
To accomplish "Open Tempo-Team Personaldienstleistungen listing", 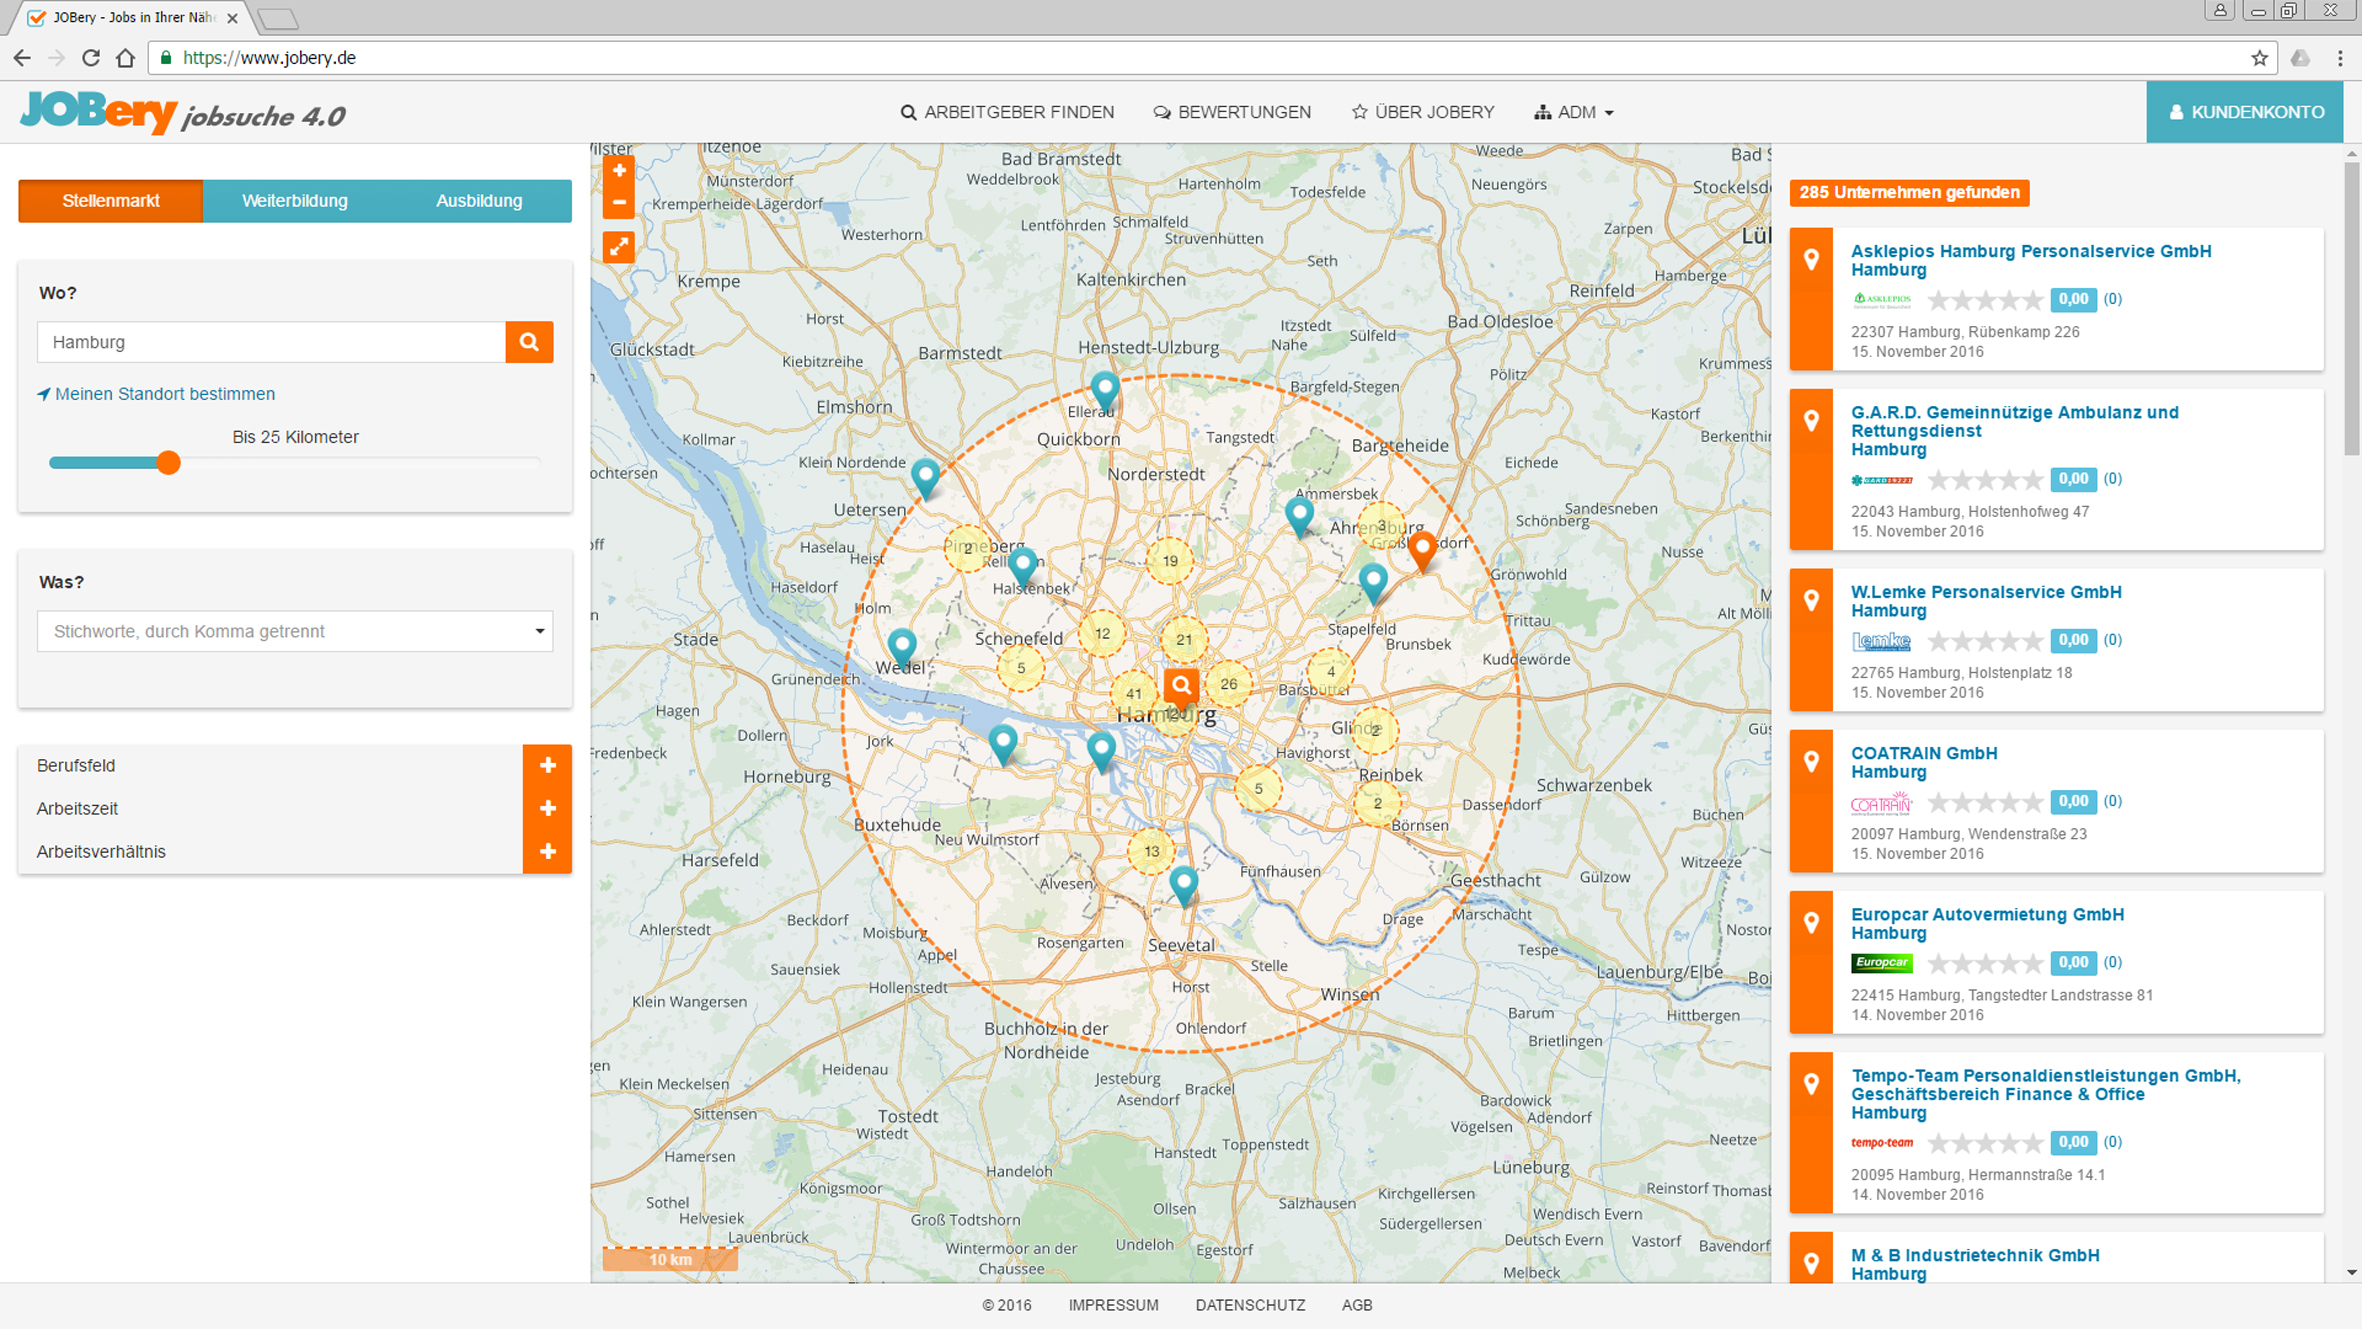I will (2046, 1094).
